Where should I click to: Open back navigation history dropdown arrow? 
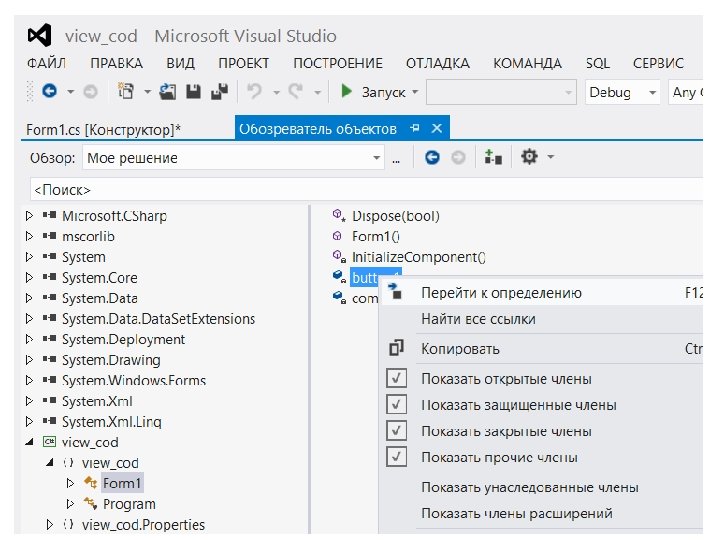(x=70, y=92)
